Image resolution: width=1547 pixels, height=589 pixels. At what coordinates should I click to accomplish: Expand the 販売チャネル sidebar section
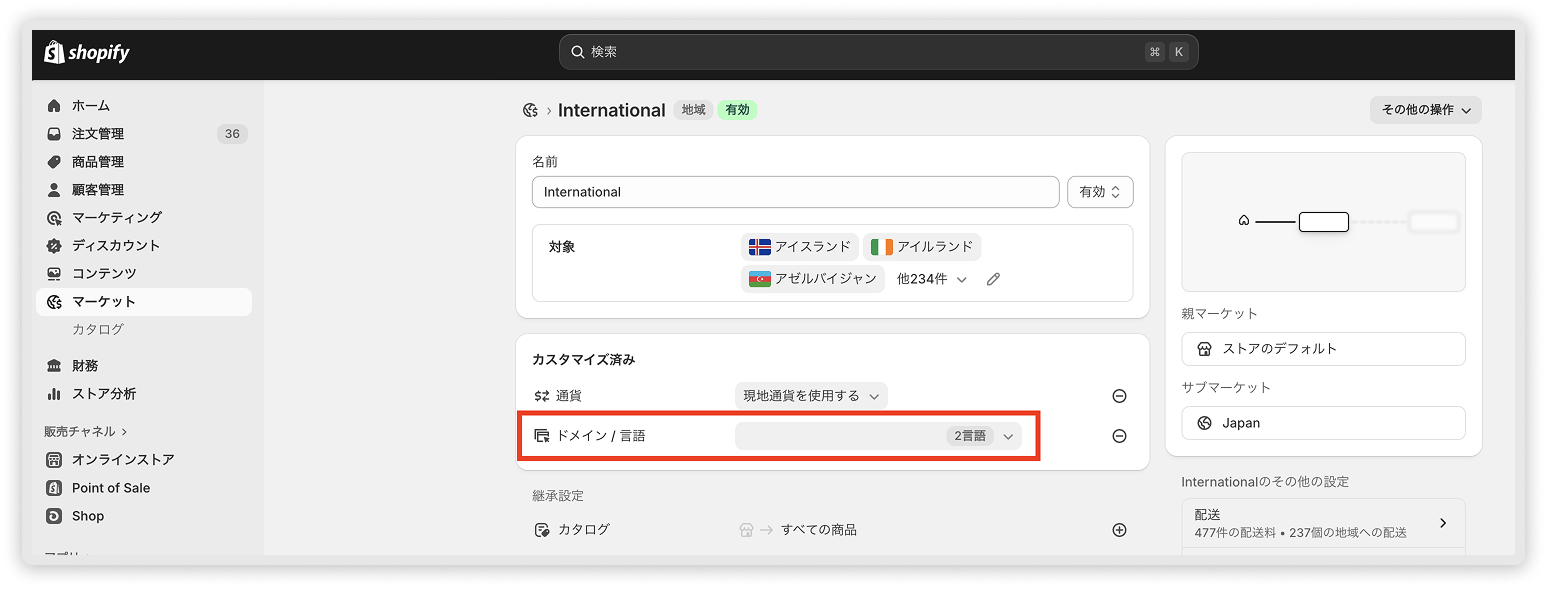pyautogui.click(x=86, y=432)
